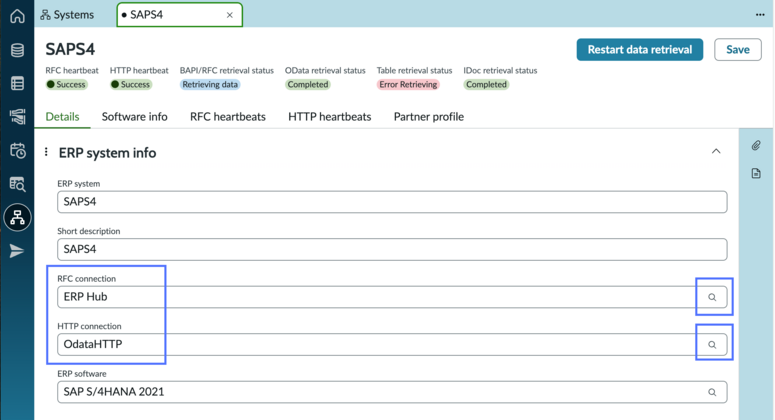The height and width of the screenshot is (420, 775).
Task: Select the SAPS4 tab
Action: point(179,15)
